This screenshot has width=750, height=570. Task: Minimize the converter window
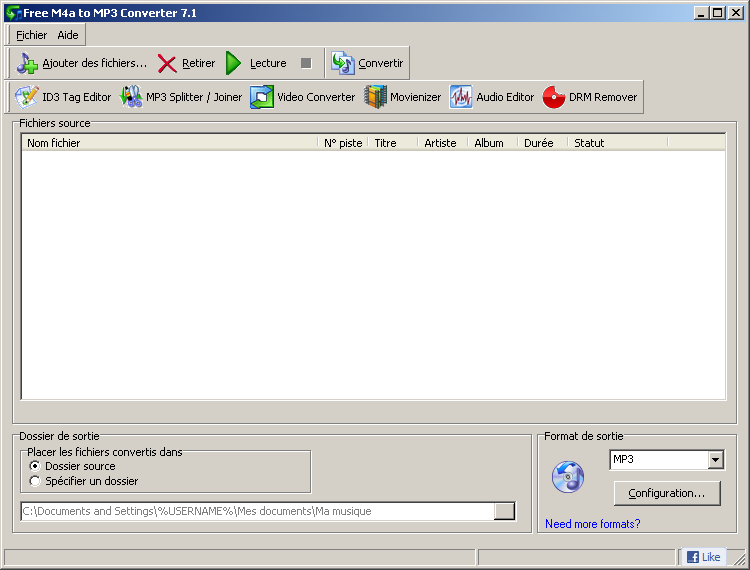point(701,13)
